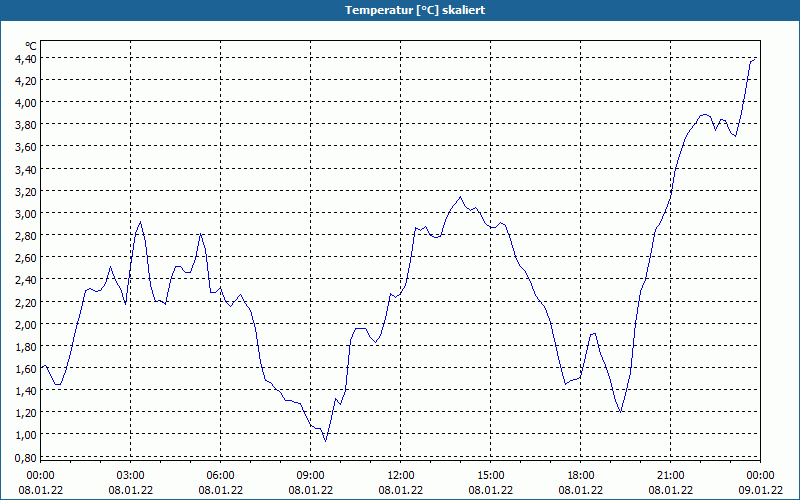
Task: Click the chart title 'Temperatur [°C] skaliert'
Action: point(415,10)
